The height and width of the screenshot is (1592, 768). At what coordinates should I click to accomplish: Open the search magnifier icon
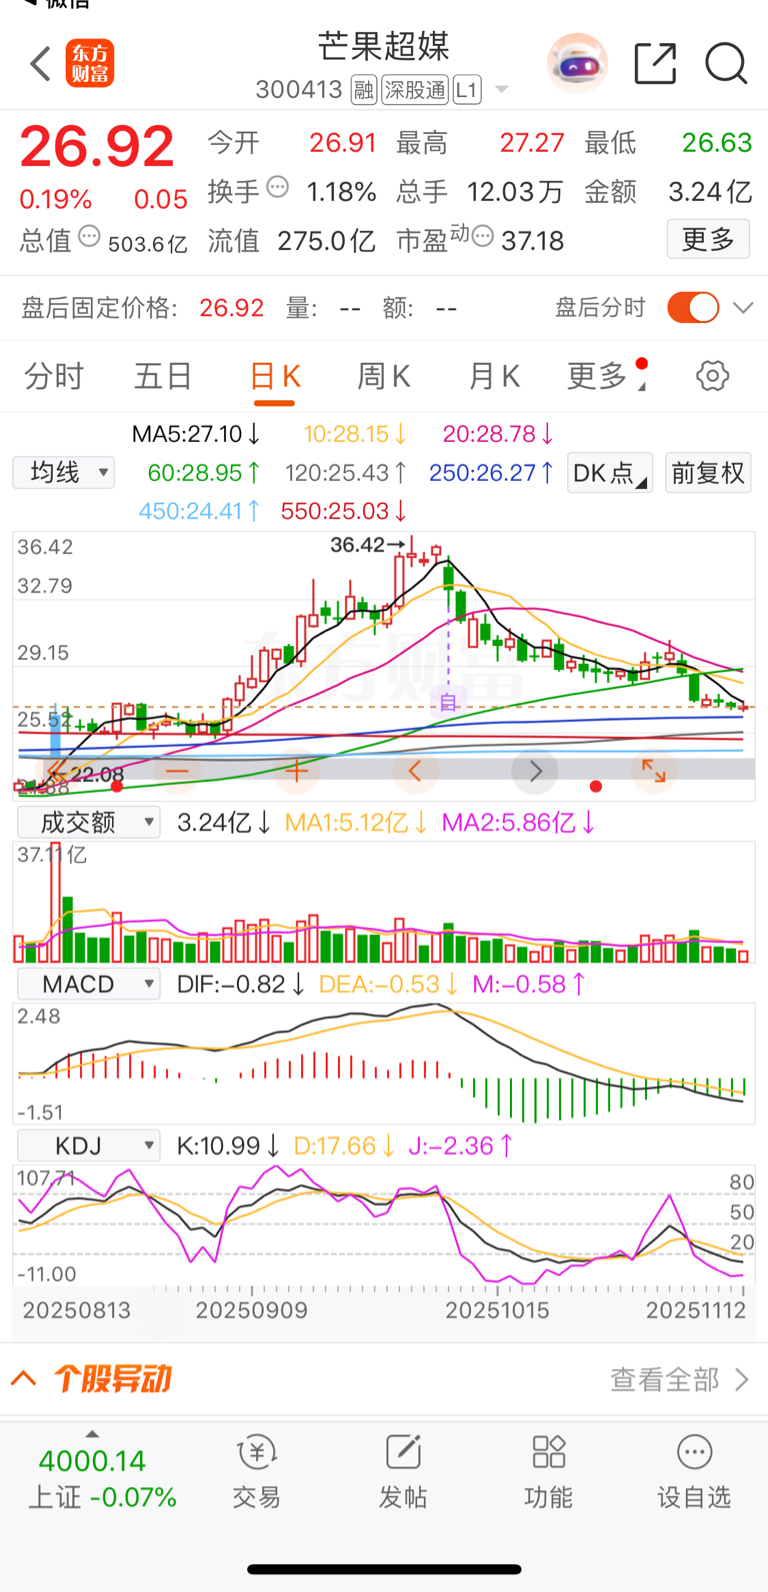tap(726, 64)
